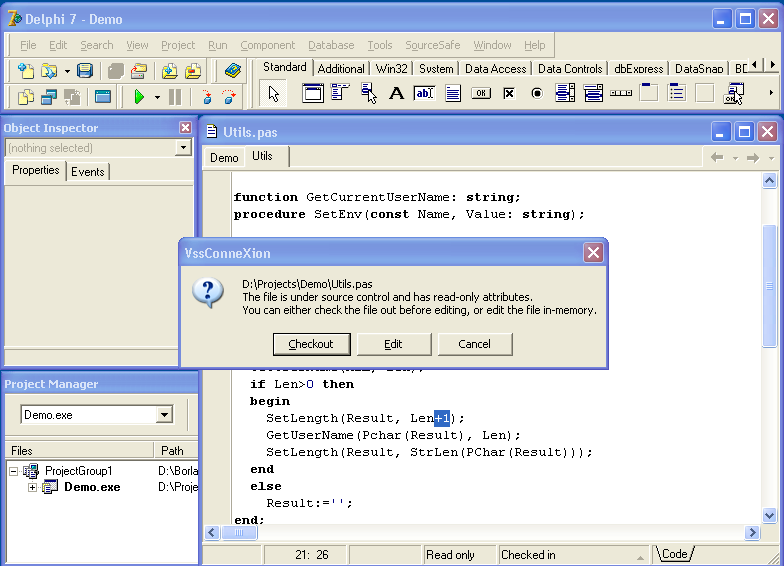784x566 pixels.
Task: Switch to the Events tab
Action: tap(88, 172)
